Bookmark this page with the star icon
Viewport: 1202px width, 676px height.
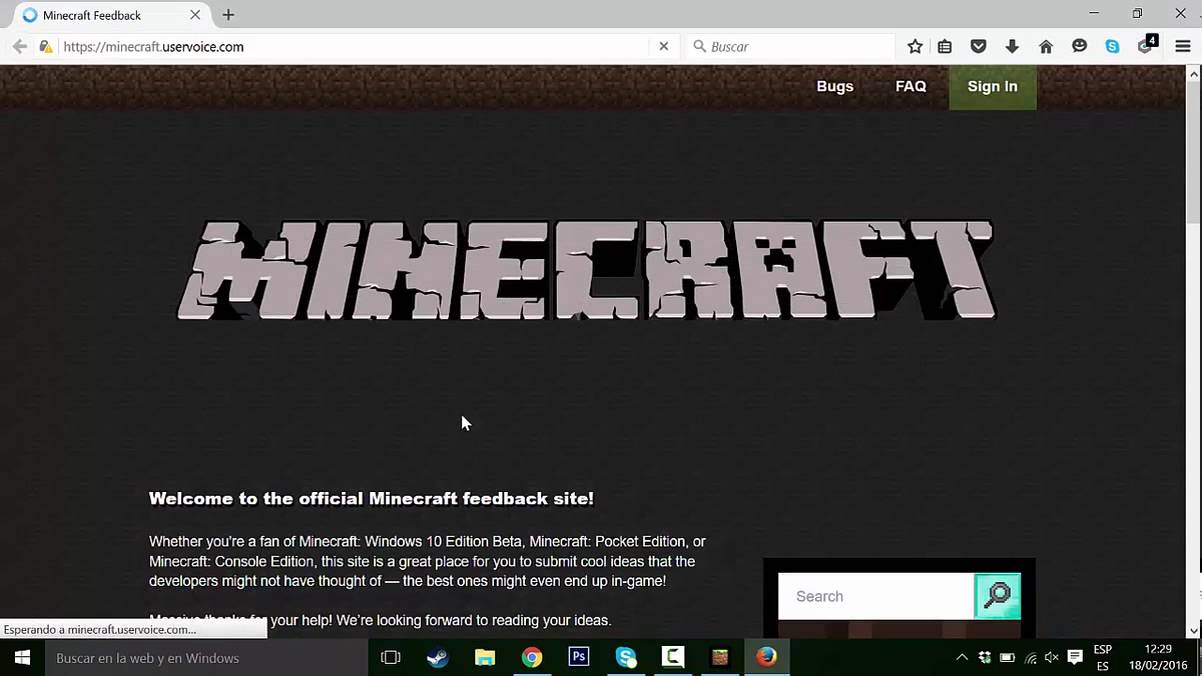(915, 46)
